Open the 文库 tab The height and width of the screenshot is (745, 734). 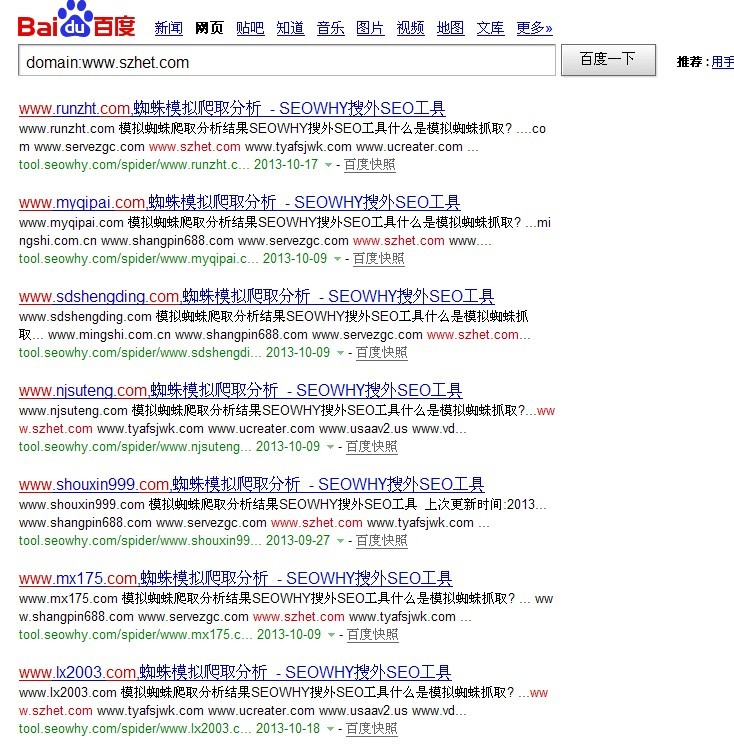[x=490, y=28]
